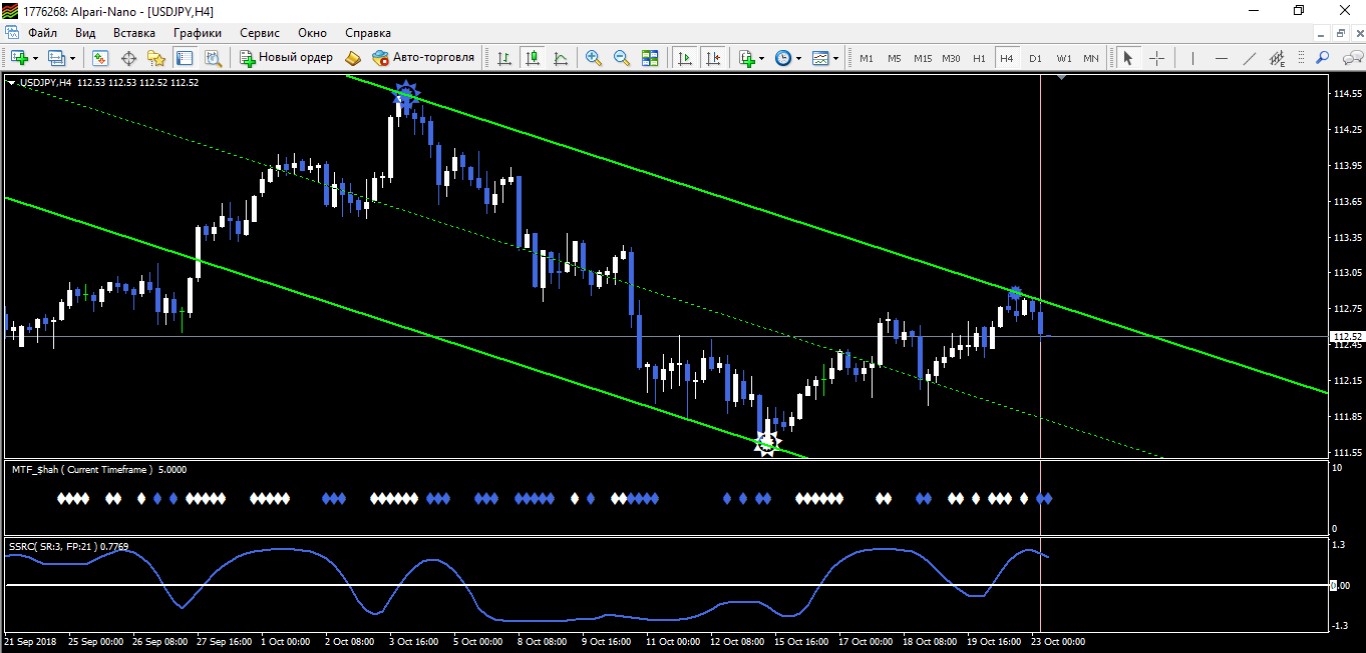Screen dimensions: 1366x653
Task: Open the Strategy Tester icon
Action: pos(212,58)
